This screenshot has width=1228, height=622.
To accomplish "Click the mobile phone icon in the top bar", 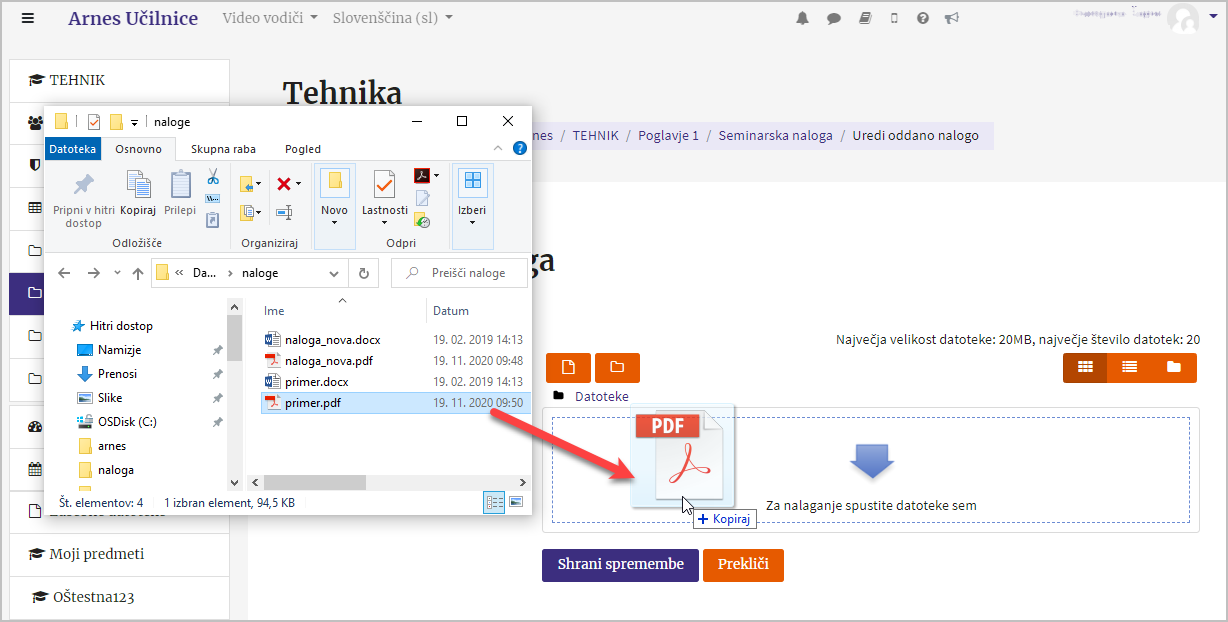I will (x=894, y=18).
